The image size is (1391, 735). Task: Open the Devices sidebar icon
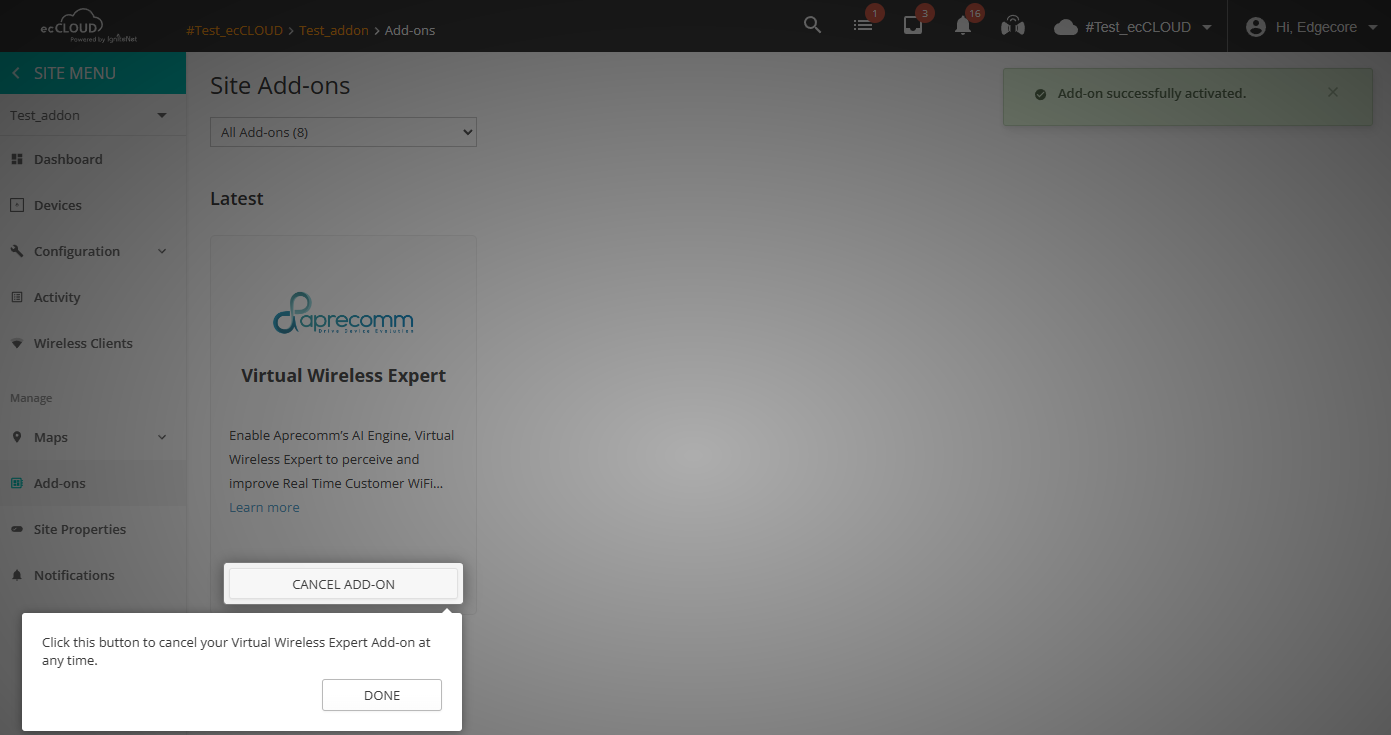coord(17,204)
